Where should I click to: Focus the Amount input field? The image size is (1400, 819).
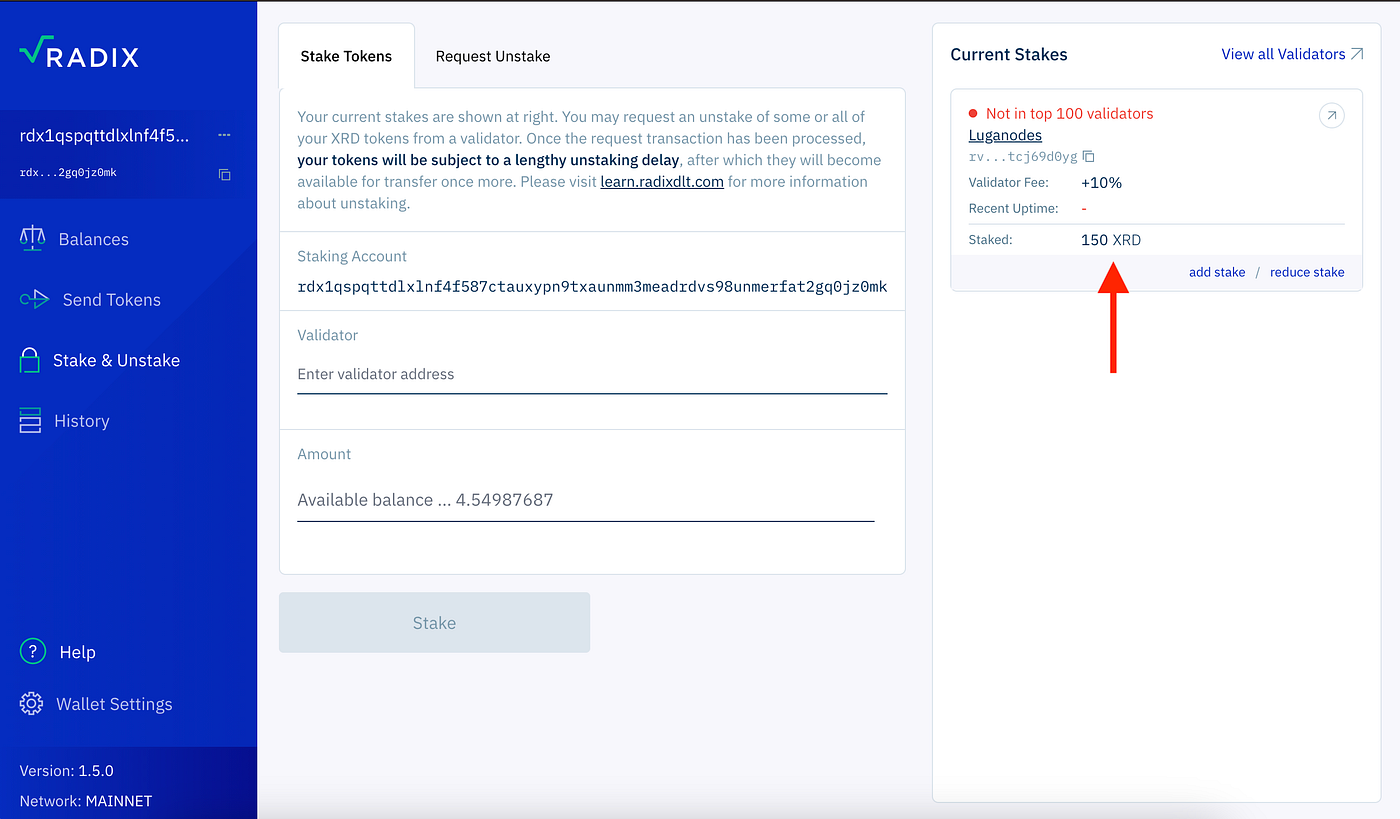click(586, 500)
